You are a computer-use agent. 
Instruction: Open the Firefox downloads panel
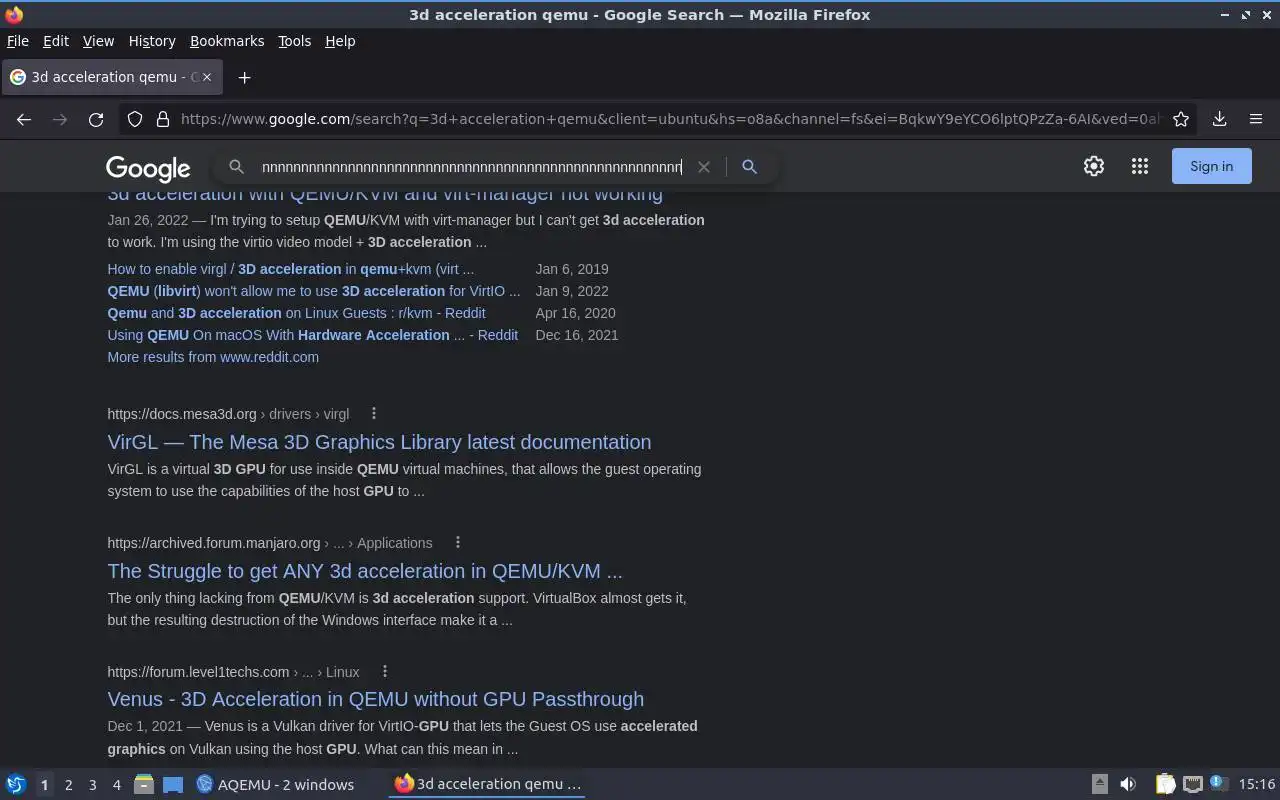(x=1220, y=119)
